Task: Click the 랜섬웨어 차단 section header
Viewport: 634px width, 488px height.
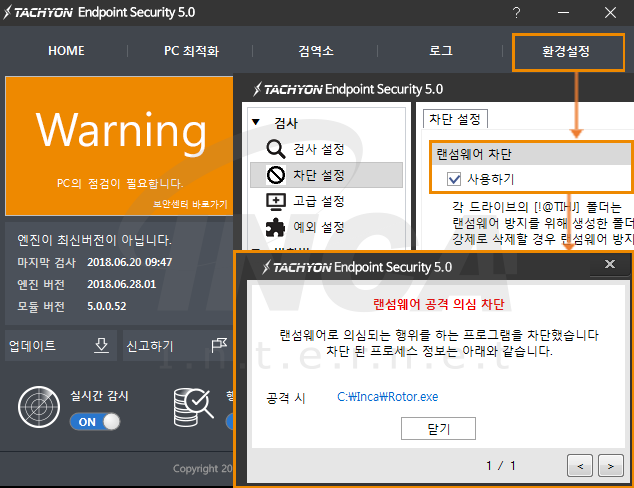Action: 531,154
